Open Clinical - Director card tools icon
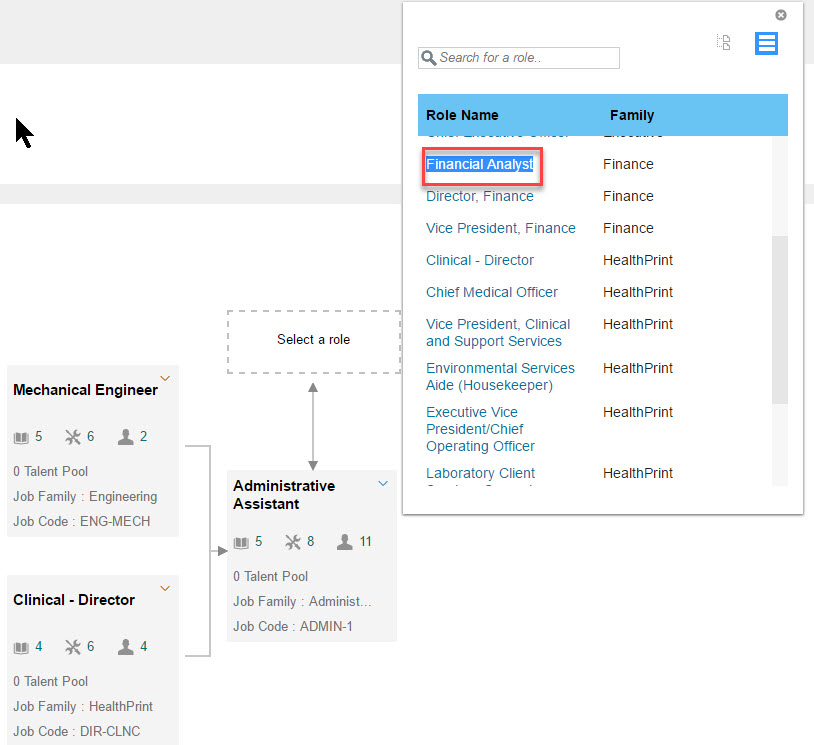 coord(73,647)
